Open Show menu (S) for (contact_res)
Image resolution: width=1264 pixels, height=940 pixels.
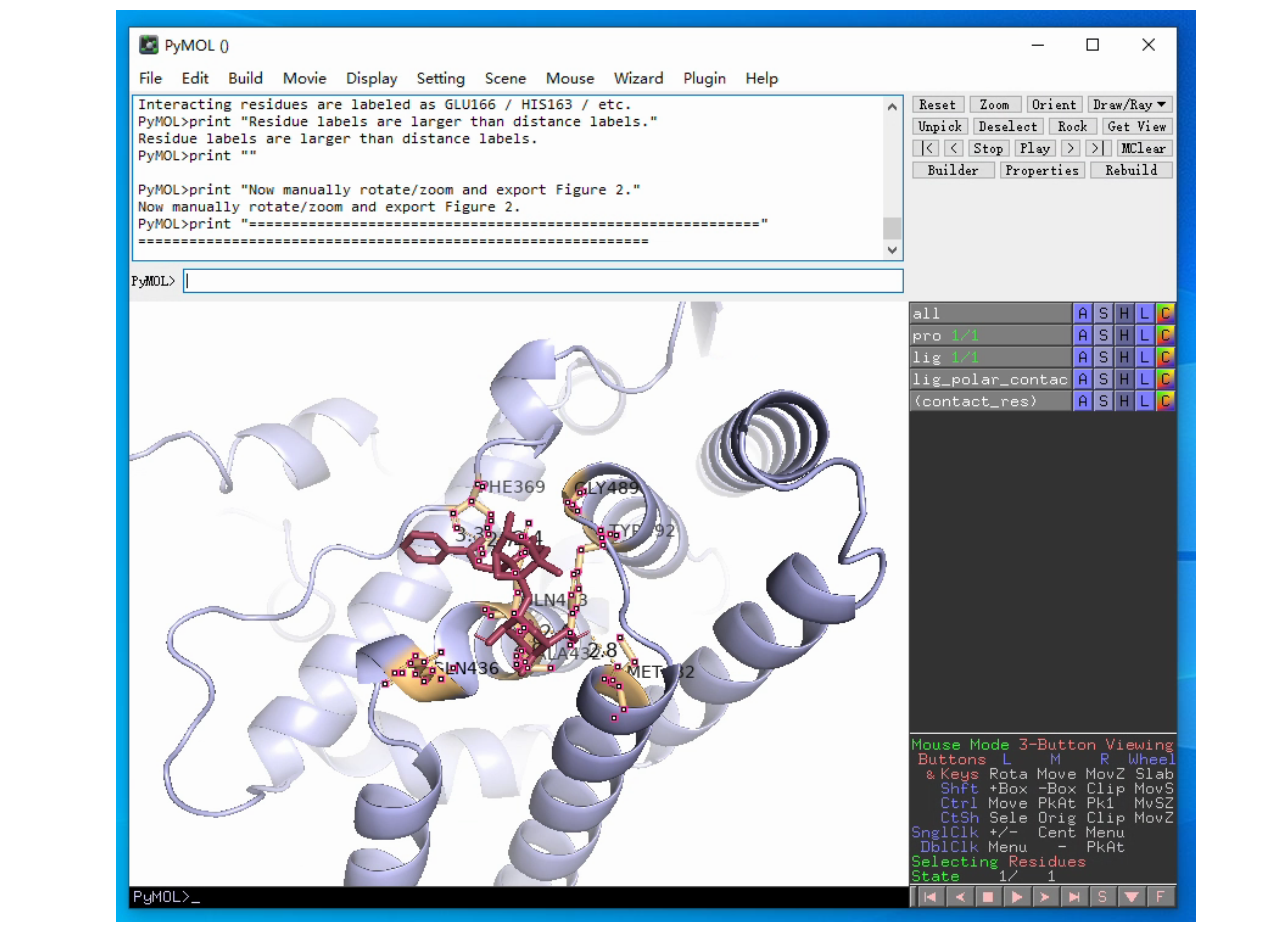click(x=1103, y=401)
